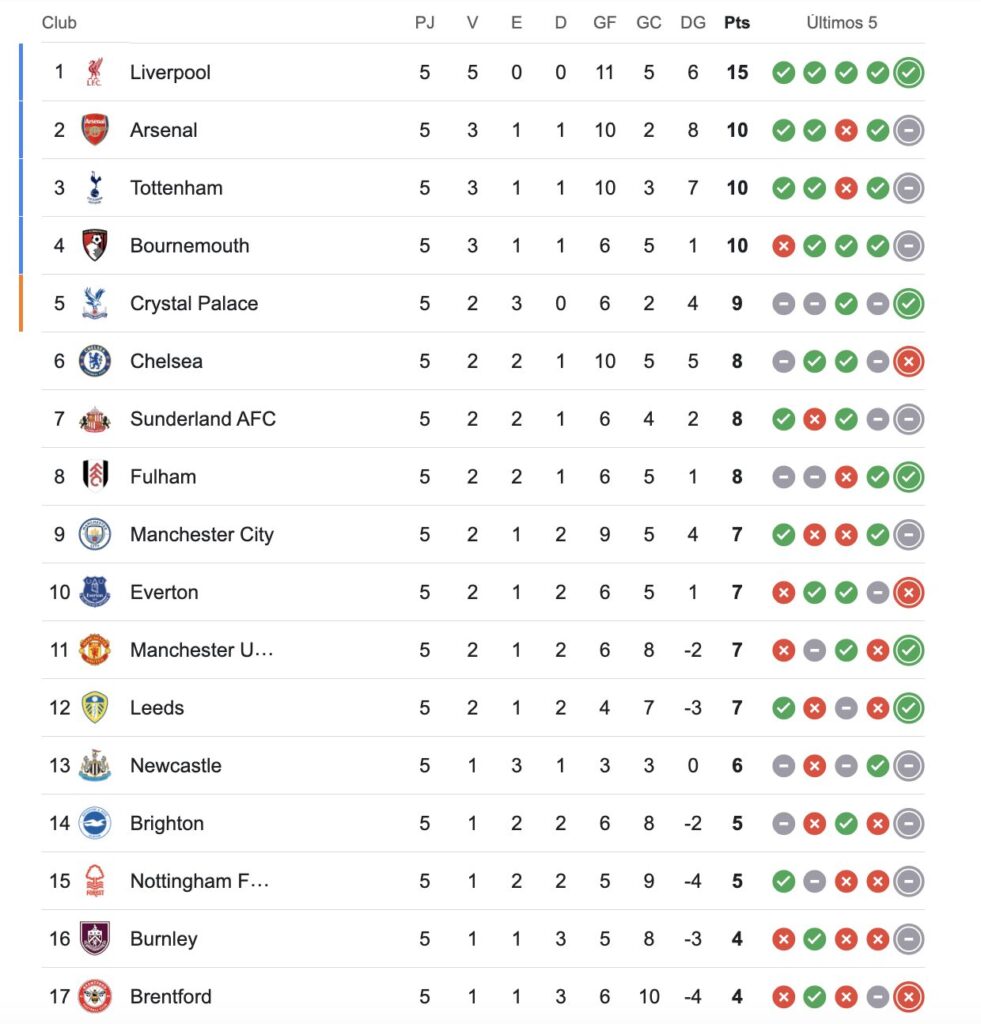Click the Pts column header
The width and height of the screenshot is (981, 1024).
(737, 22)
